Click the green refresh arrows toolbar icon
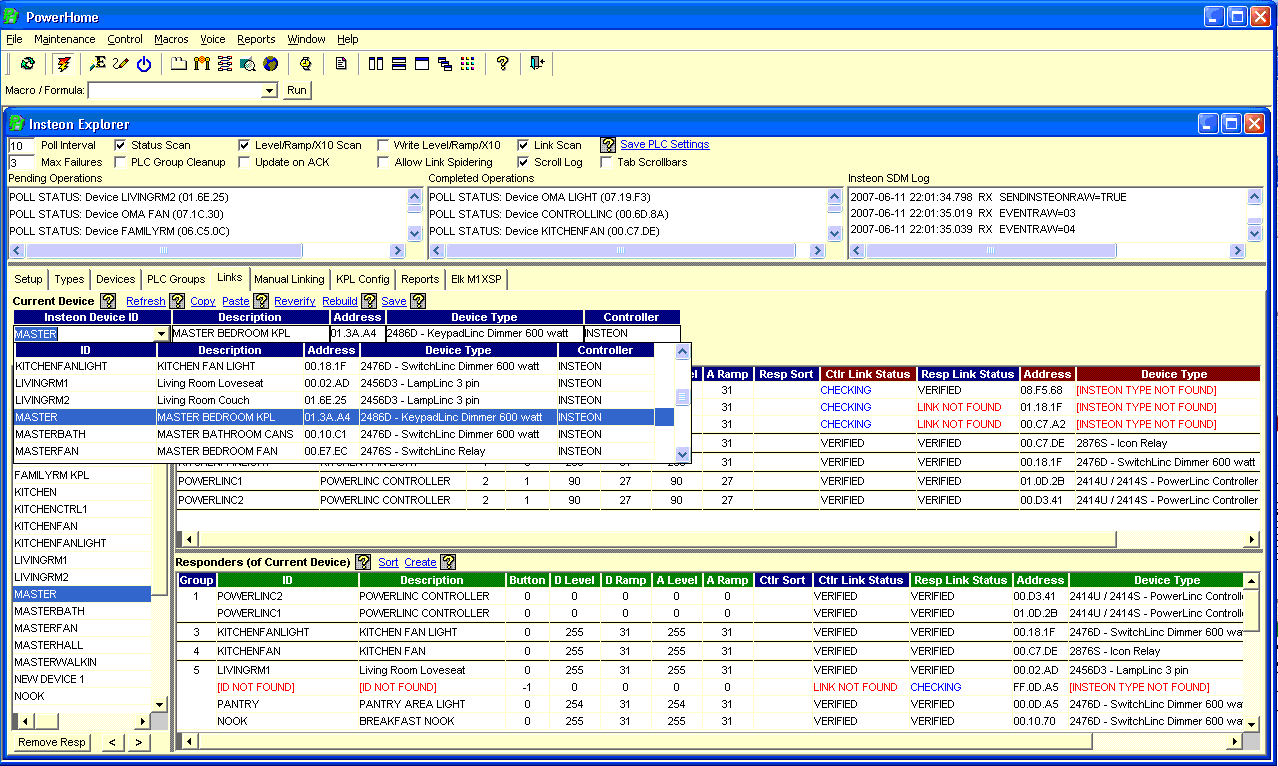This screenshot has height=766, width=1278. tap(28, 64)
